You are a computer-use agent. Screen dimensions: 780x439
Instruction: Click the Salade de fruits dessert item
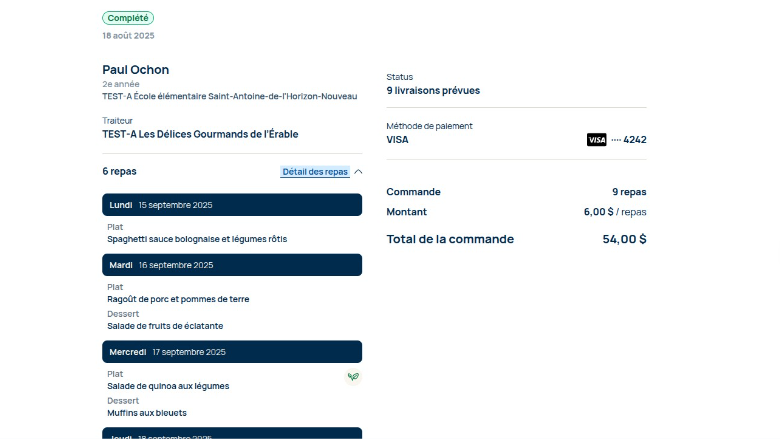point(165,326)
